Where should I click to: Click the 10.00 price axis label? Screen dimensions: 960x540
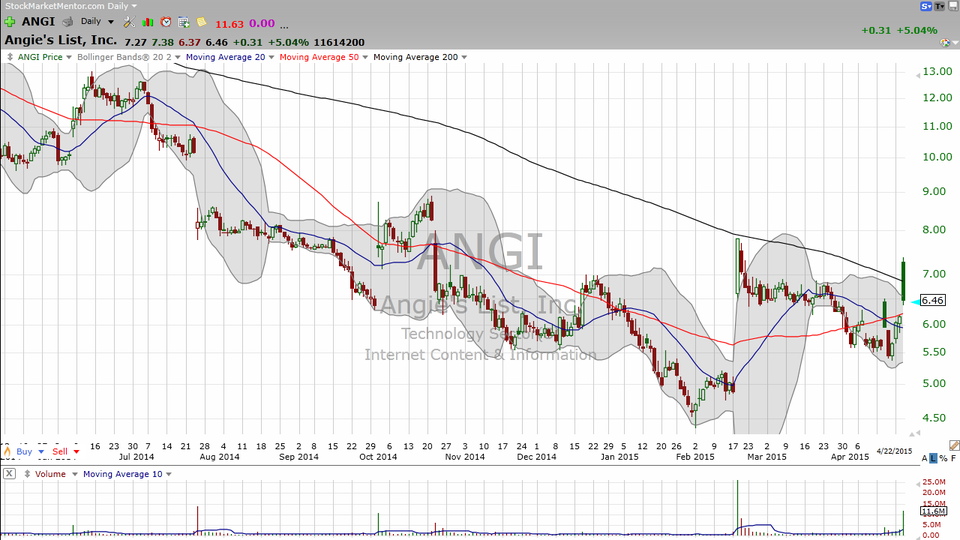[937, 157]
